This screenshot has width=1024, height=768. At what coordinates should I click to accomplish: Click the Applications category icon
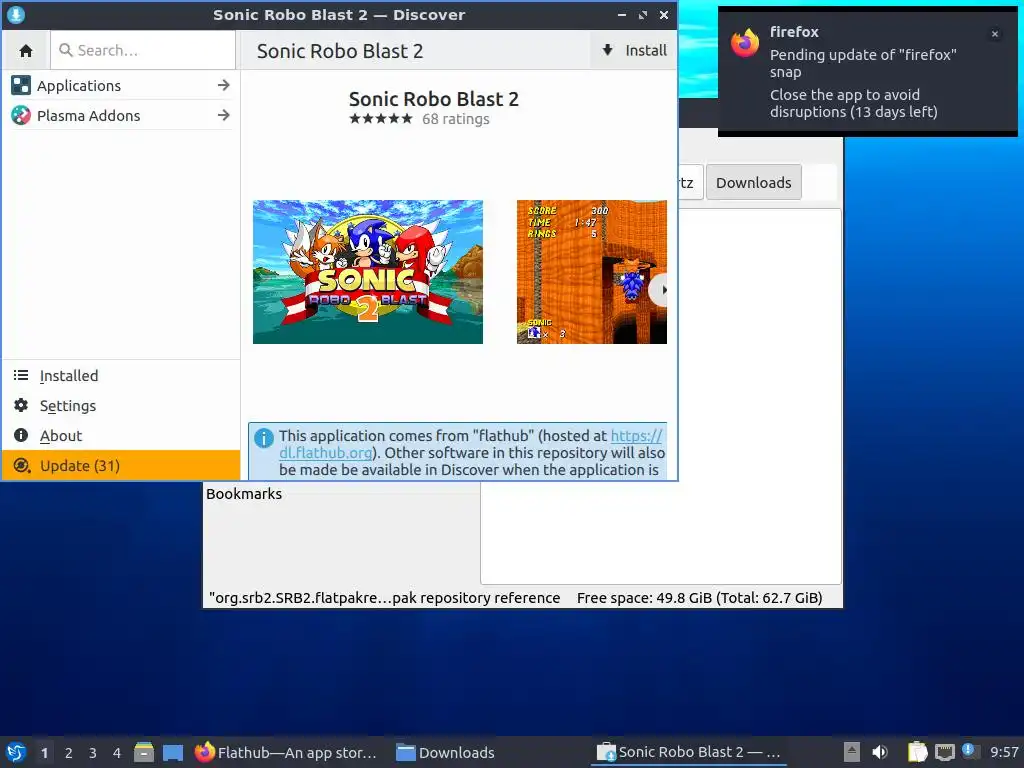click(x=21, y=86)
